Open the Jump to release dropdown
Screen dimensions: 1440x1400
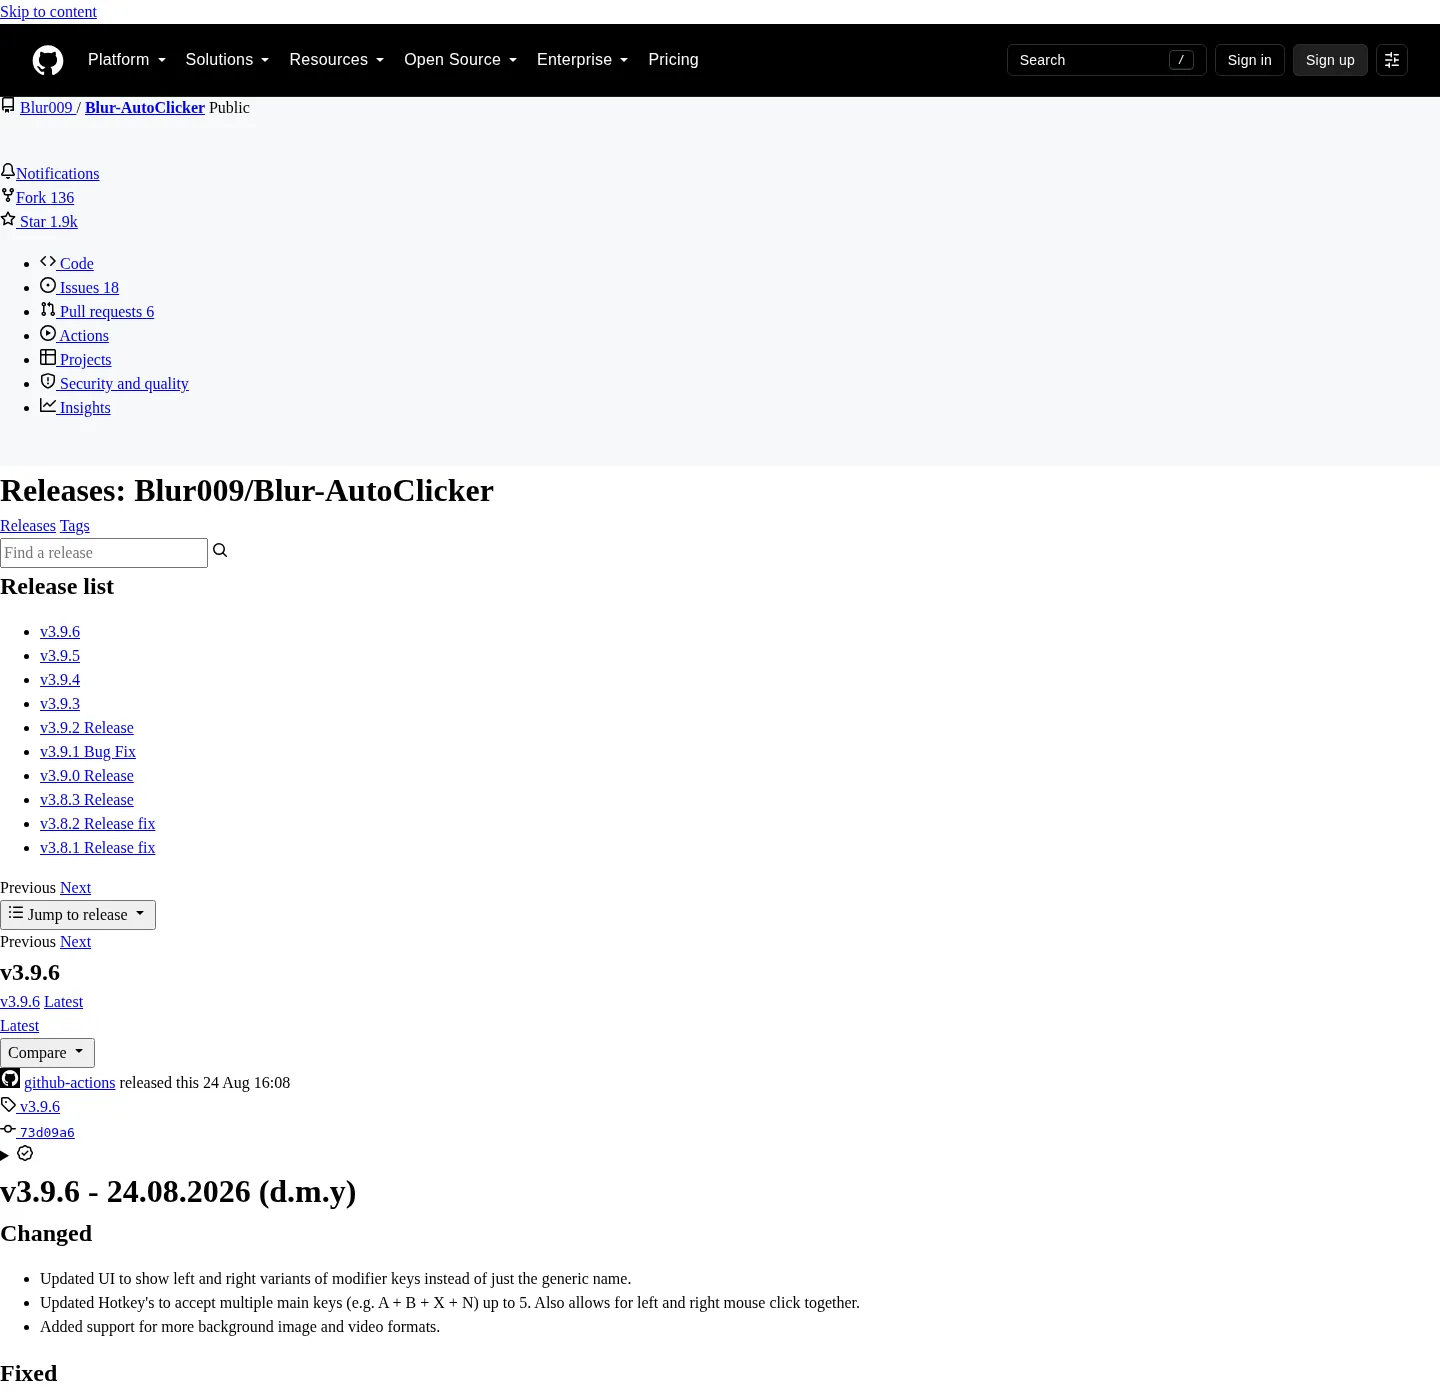coord(78,915)
